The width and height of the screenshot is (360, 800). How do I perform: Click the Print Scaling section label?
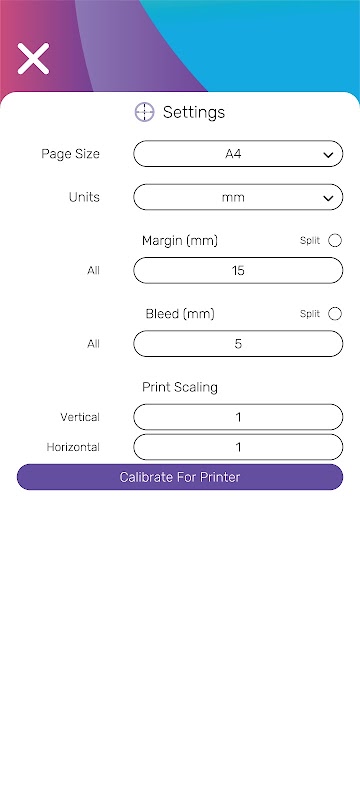point(180,387)
